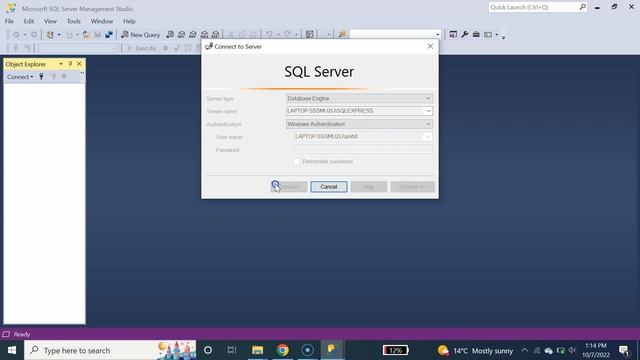This screenshot has height=360, width=640.
Task: Click the Cortana circle icon on taskbar
Action: click(208, 350)
